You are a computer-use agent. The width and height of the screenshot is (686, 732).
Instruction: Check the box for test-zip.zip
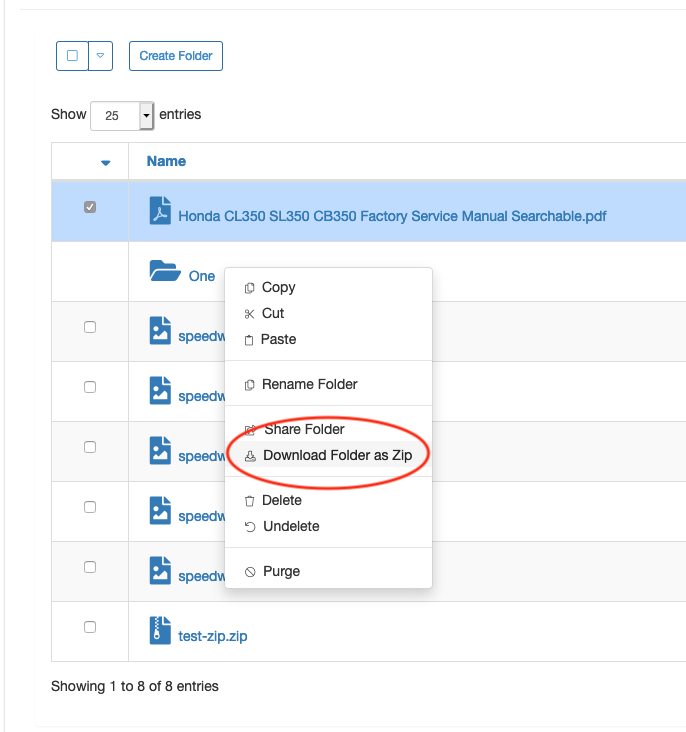pyautogui.click(x=90, y=626)
